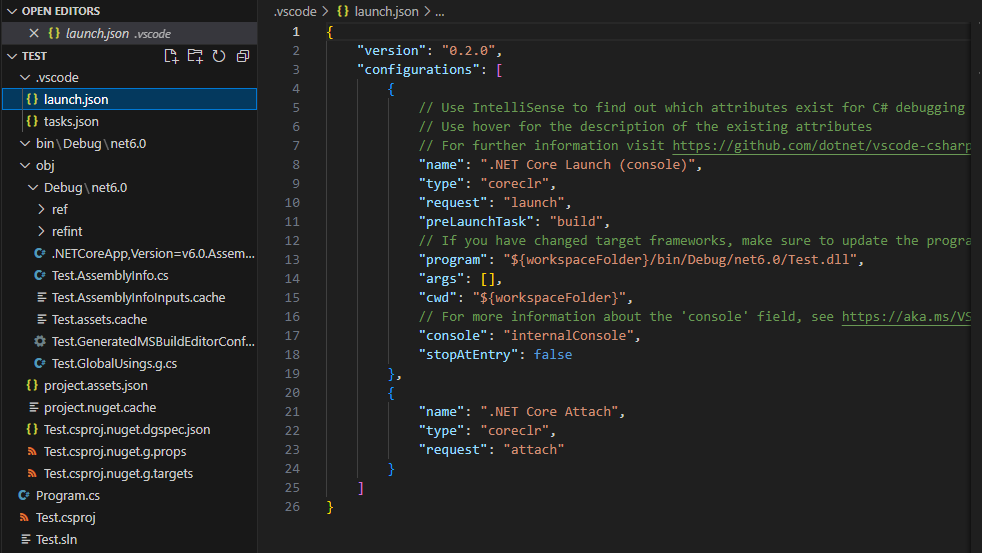Collapse the TEST workspace section
Viewport: 982px width, 553px height.
tap(12, 56)
